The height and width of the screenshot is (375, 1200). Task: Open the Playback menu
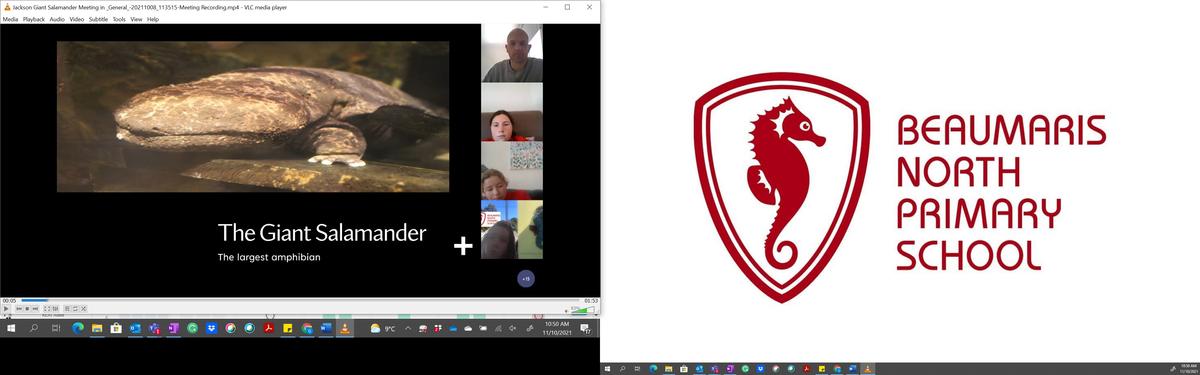coord(34,19)
